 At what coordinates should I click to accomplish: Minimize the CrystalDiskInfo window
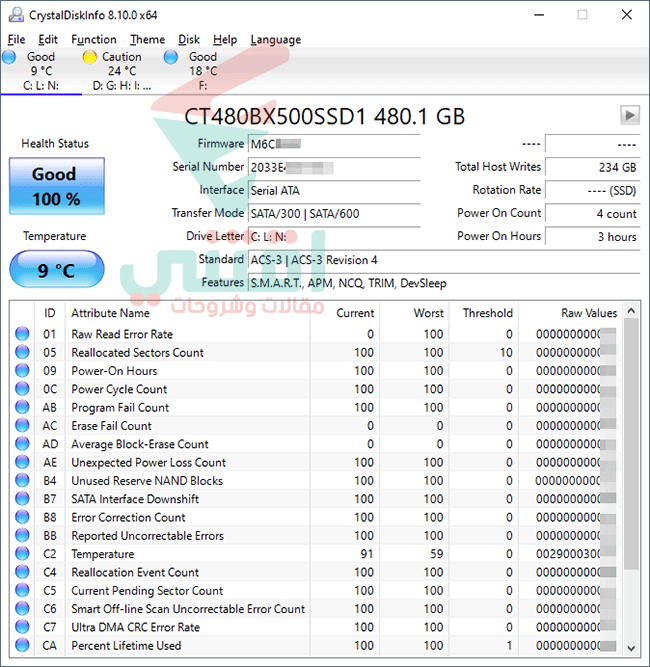click(539, 15)
